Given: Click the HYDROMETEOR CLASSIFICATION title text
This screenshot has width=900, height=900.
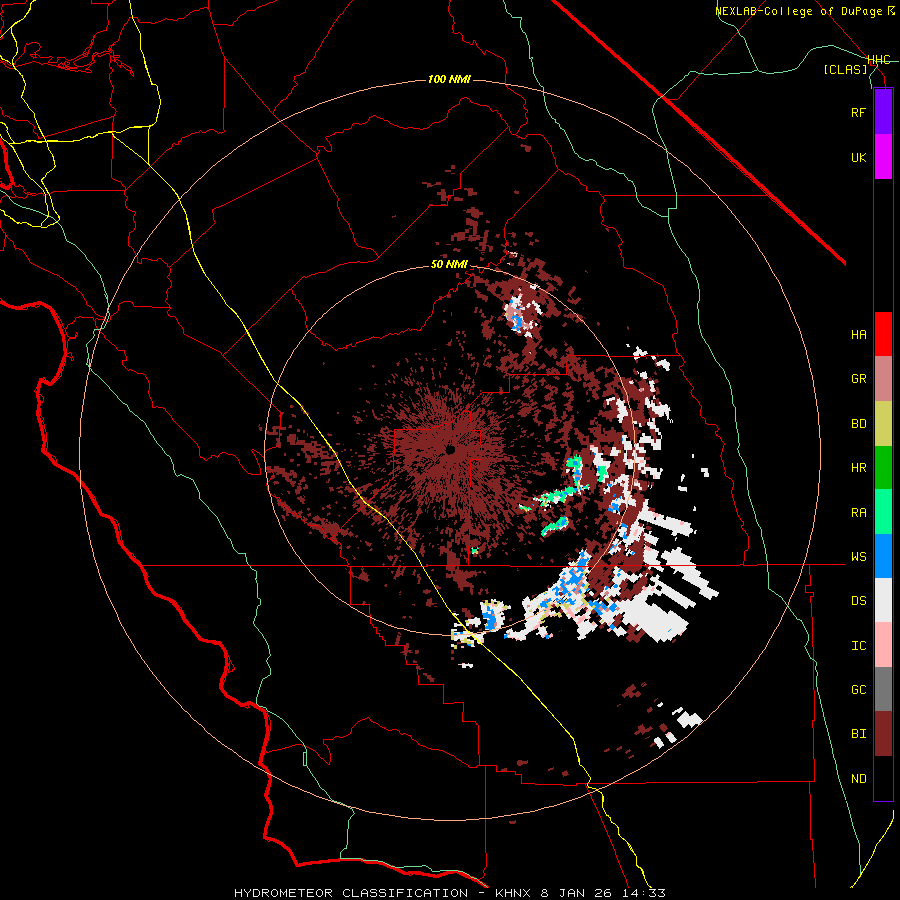Looking at the screenshot, I should tap(351, 893).
